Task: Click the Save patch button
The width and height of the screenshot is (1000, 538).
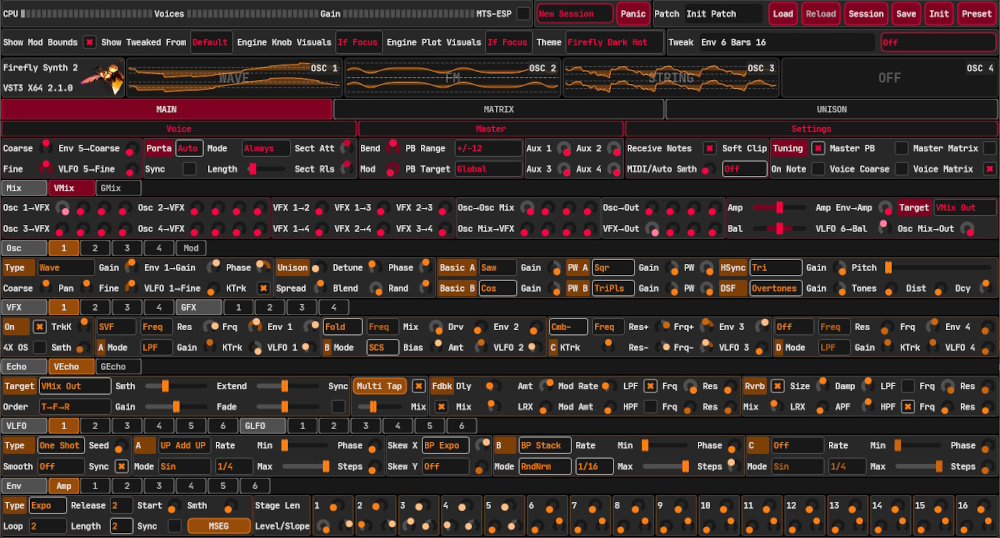Action: (x=906, y=13)
